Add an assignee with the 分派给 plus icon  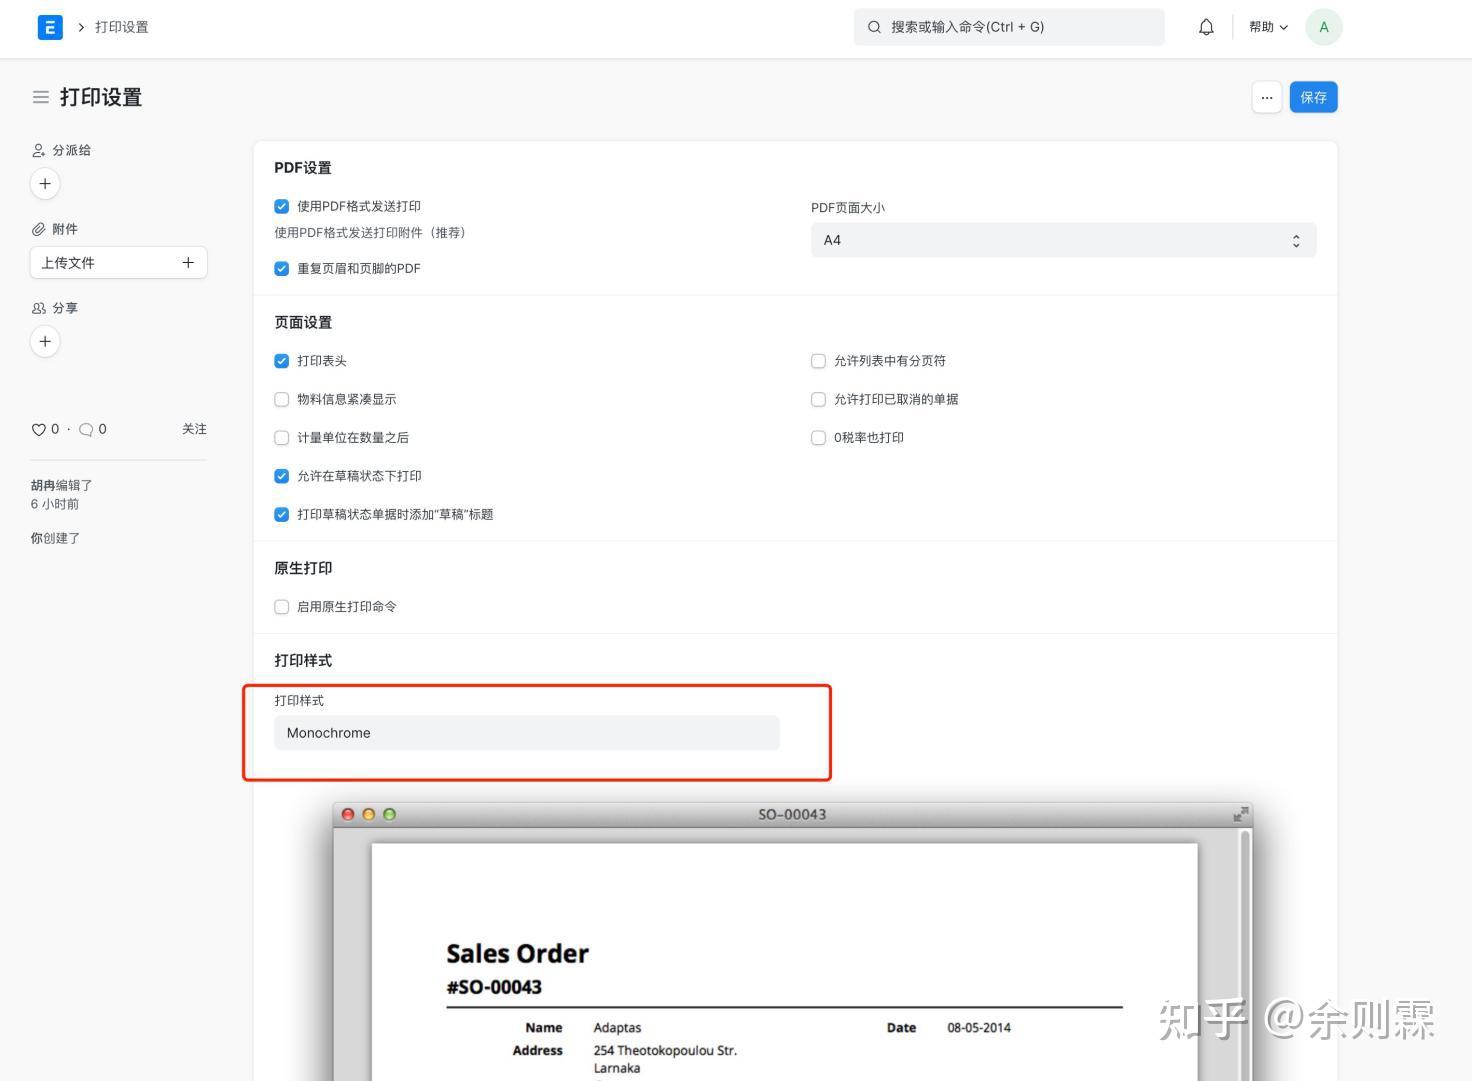coord(45,183)
